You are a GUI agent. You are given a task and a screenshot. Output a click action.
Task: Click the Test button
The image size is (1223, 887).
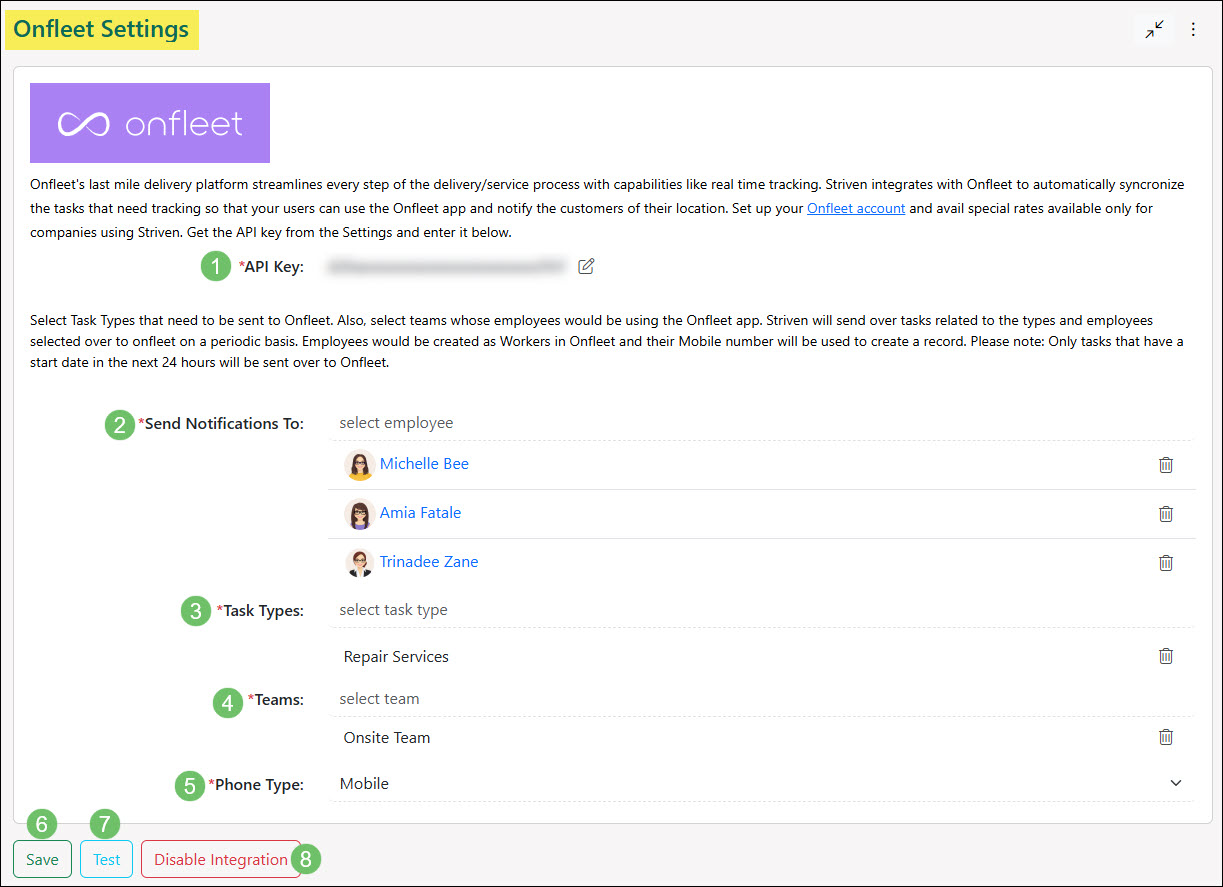pyautogui.click(x=107, y=859)
